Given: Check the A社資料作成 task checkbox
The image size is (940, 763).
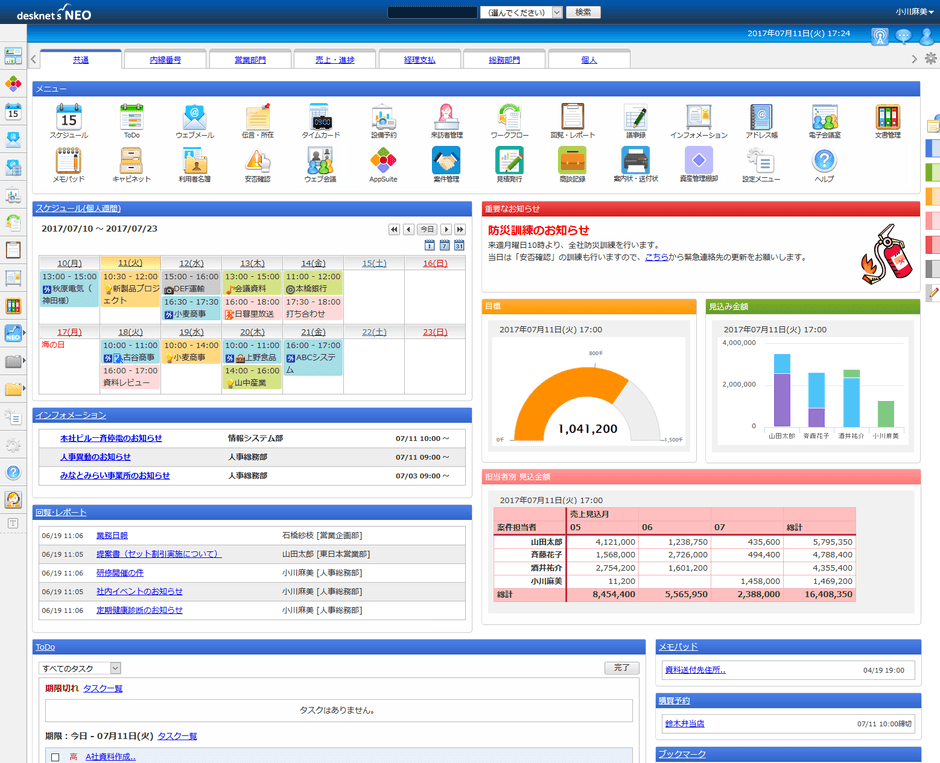Looking at the screenshot, I should (x=57, y=757).
